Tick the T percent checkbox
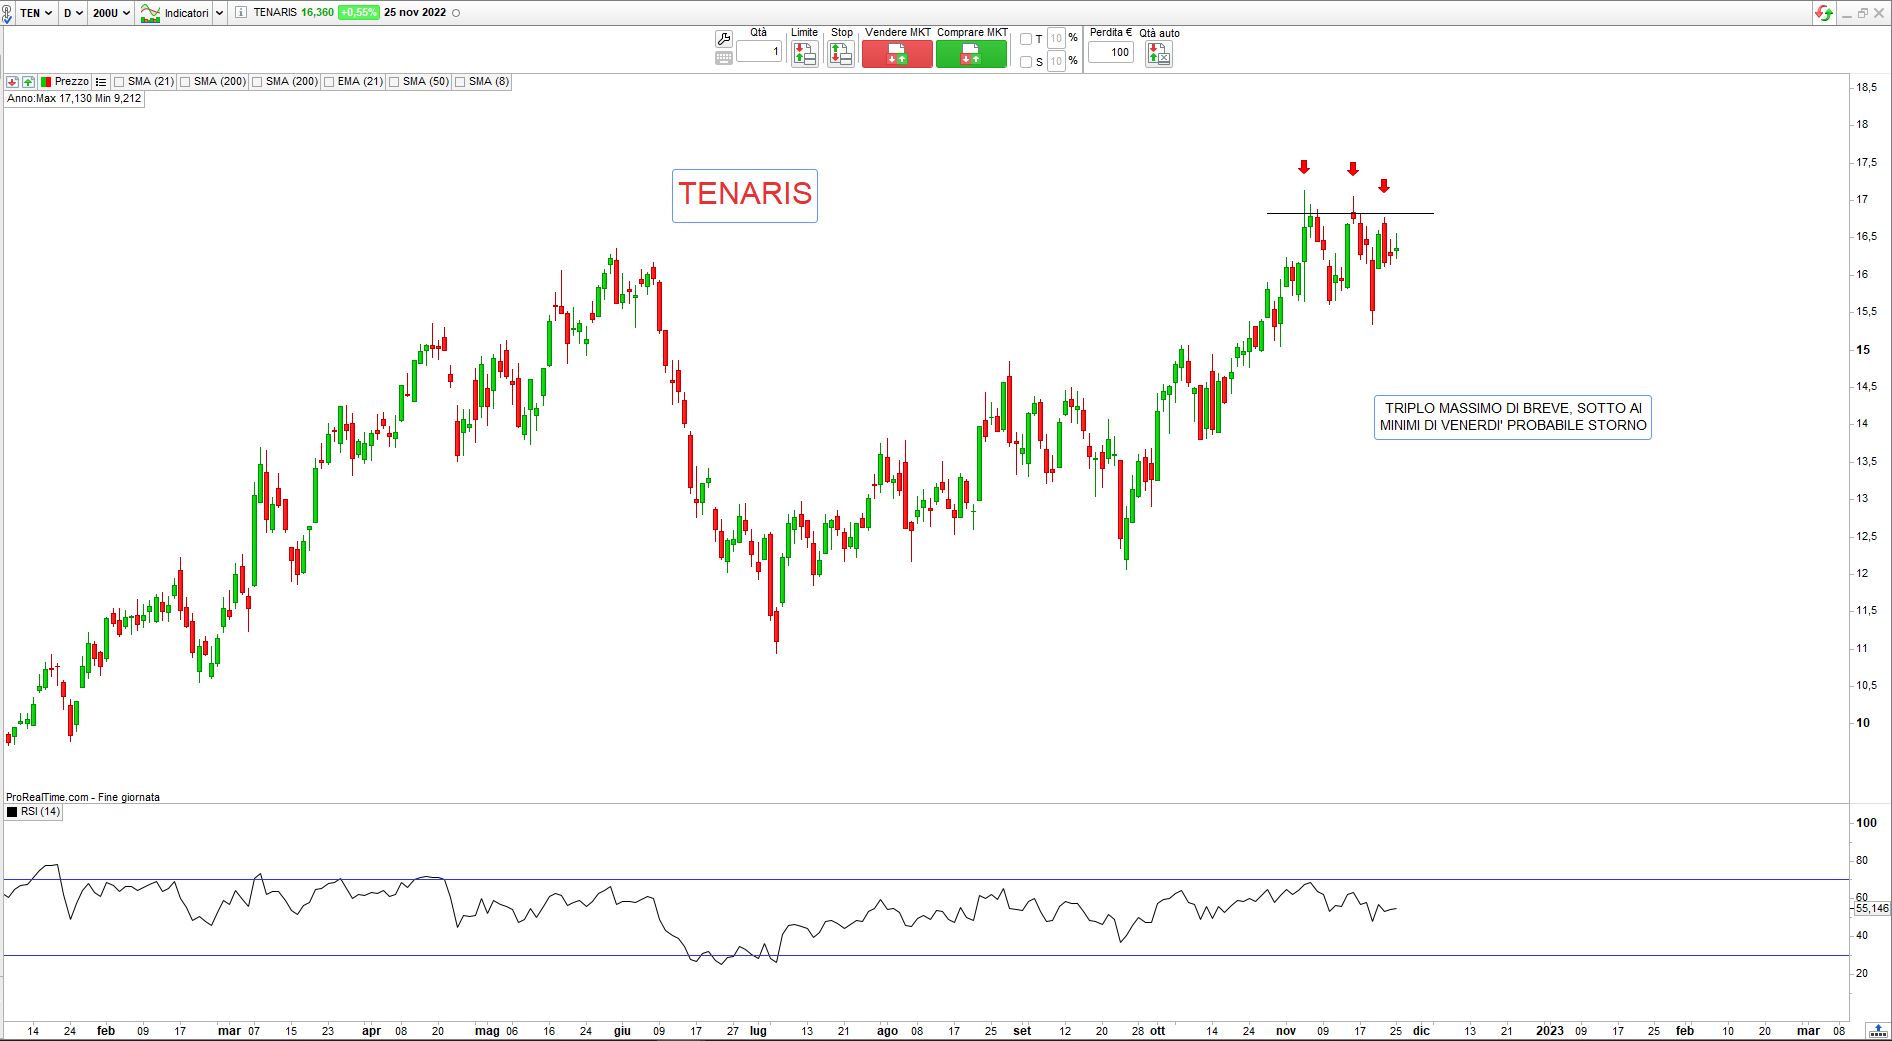The width and height of the screenshot is (1892, 1041). point(1025,39)
